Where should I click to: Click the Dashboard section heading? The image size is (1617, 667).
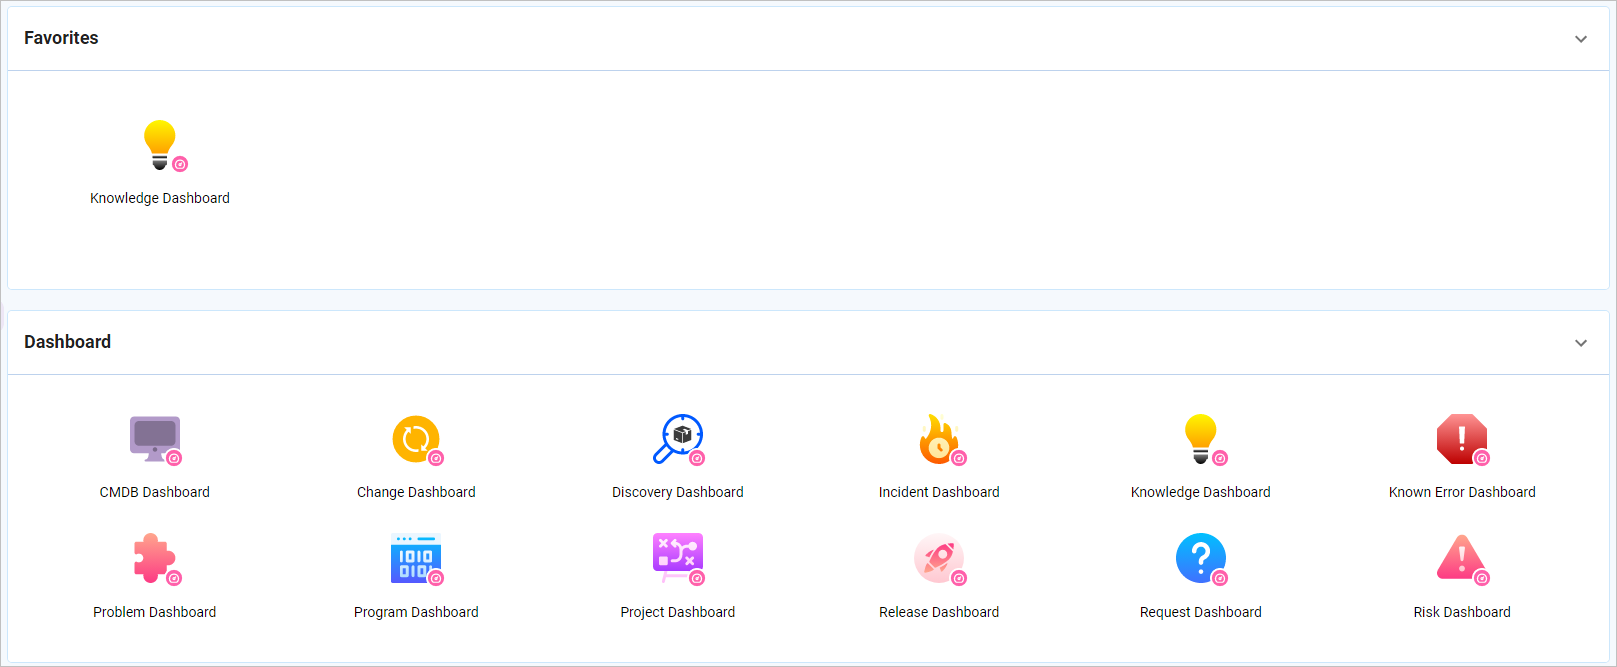(x=67, y=342)
